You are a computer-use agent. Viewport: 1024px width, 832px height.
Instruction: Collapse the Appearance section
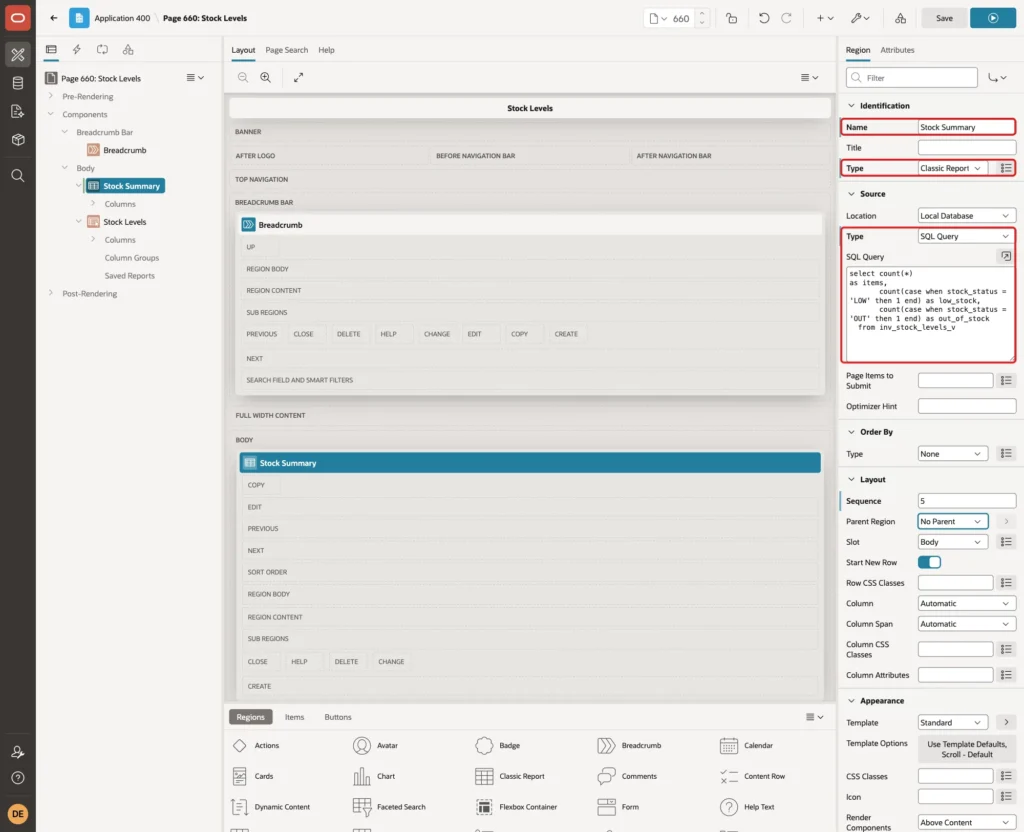(x=851, y=701)
